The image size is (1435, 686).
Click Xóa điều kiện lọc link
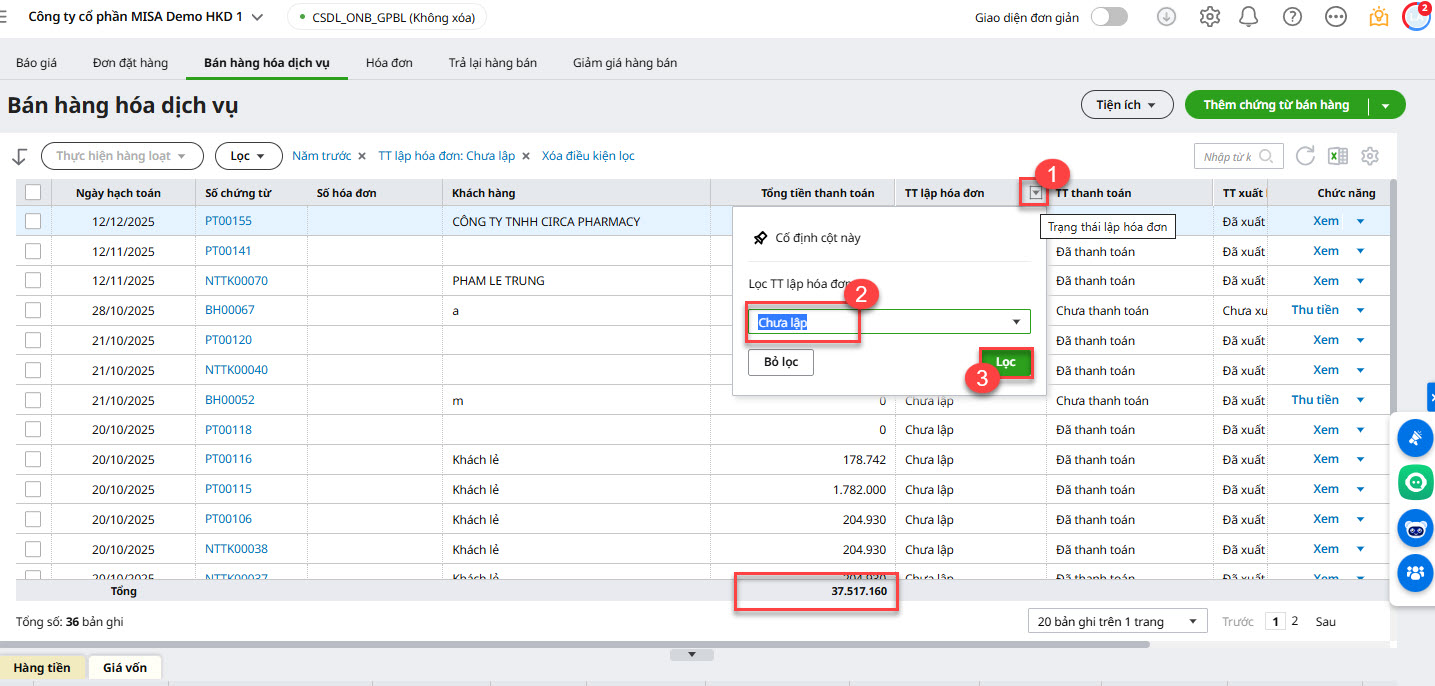pyautogui.click(x=588, y=156)
